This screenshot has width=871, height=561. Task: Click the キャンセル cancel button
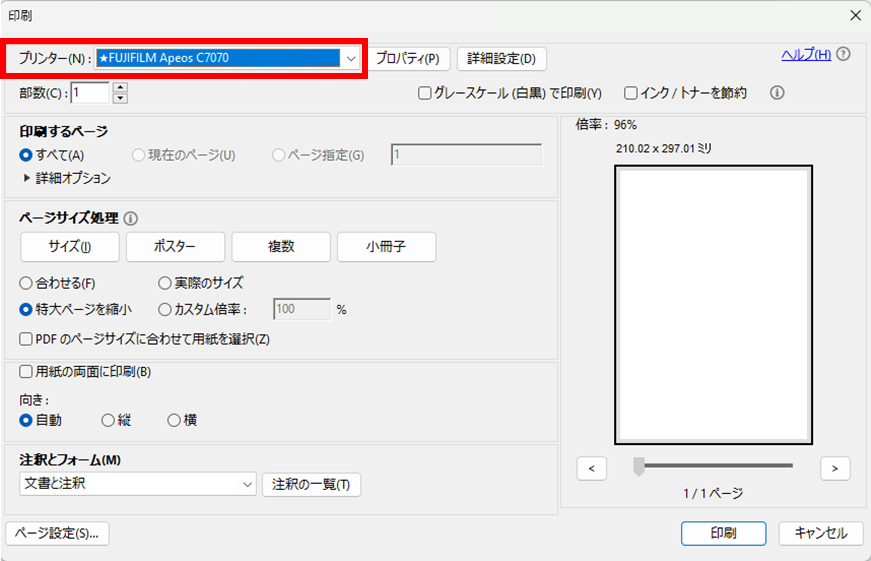pos(821,534)
